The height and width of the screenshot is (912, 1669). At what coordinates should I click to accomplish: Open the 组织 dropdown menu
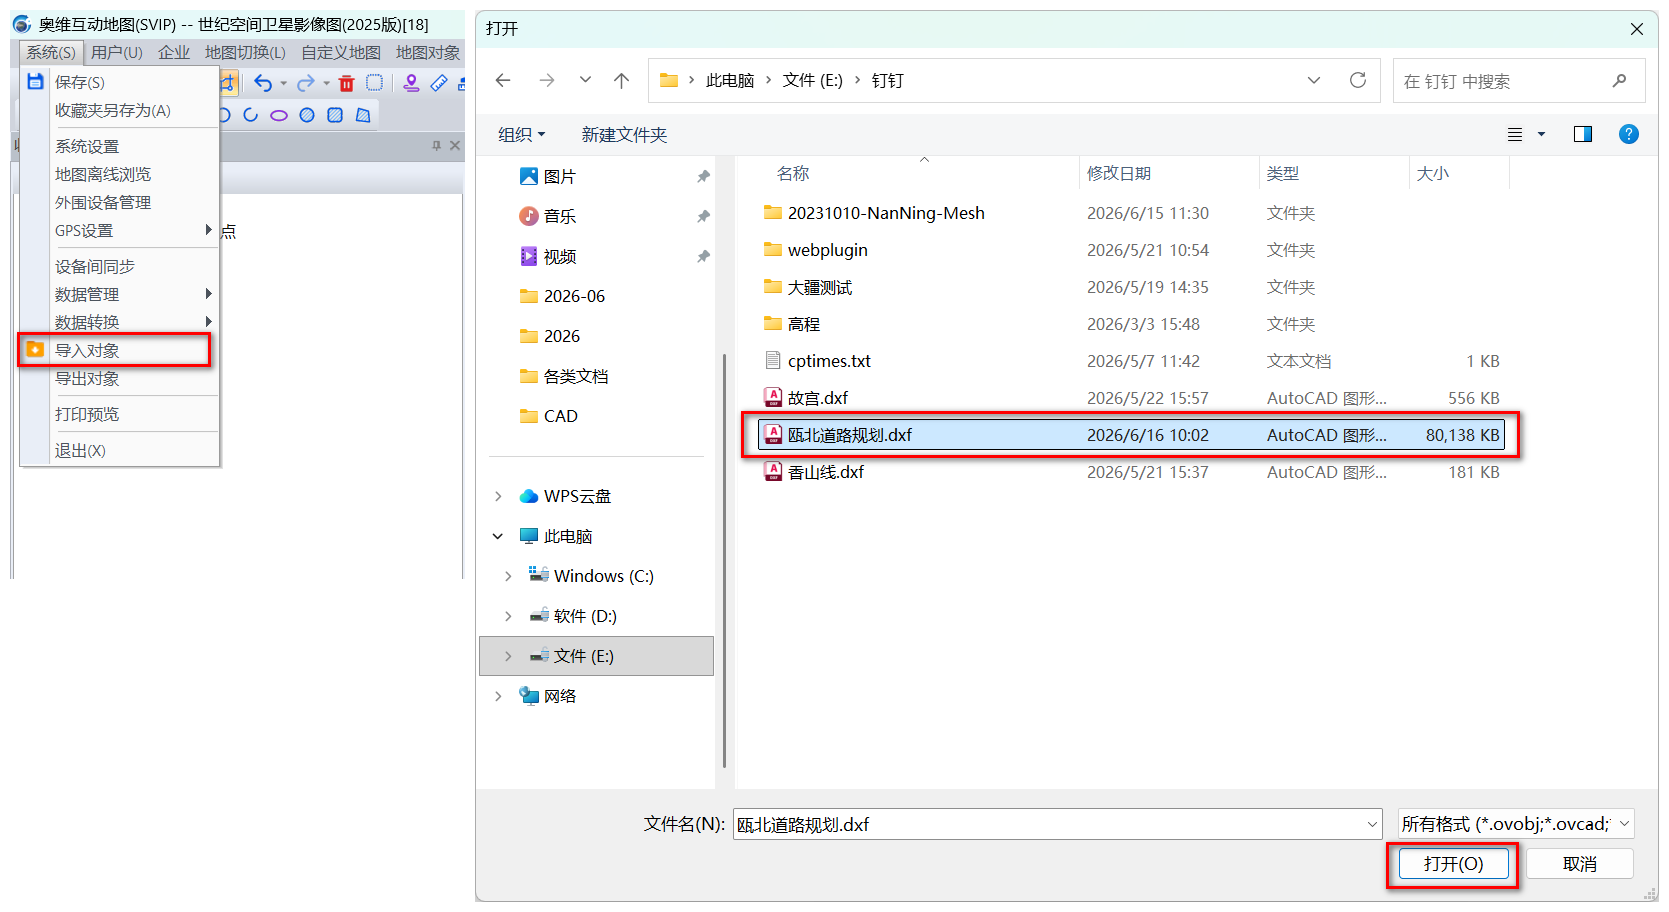tap(522, 134)
